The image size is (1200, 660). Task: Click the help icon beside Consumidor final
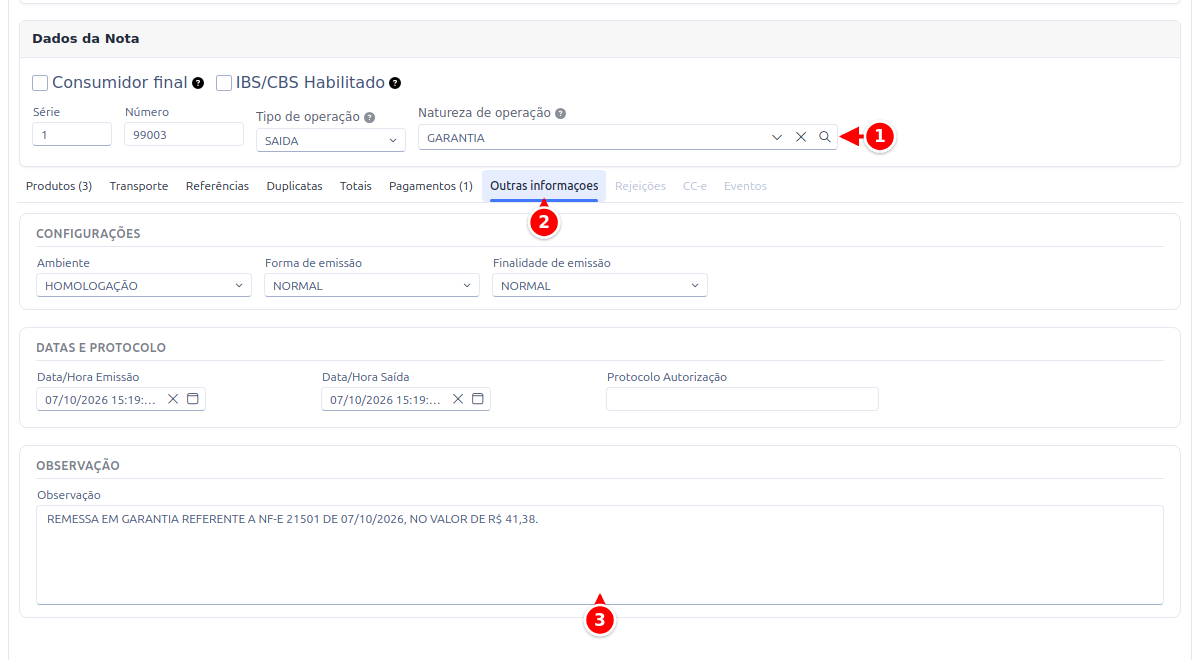coord(198,83)
